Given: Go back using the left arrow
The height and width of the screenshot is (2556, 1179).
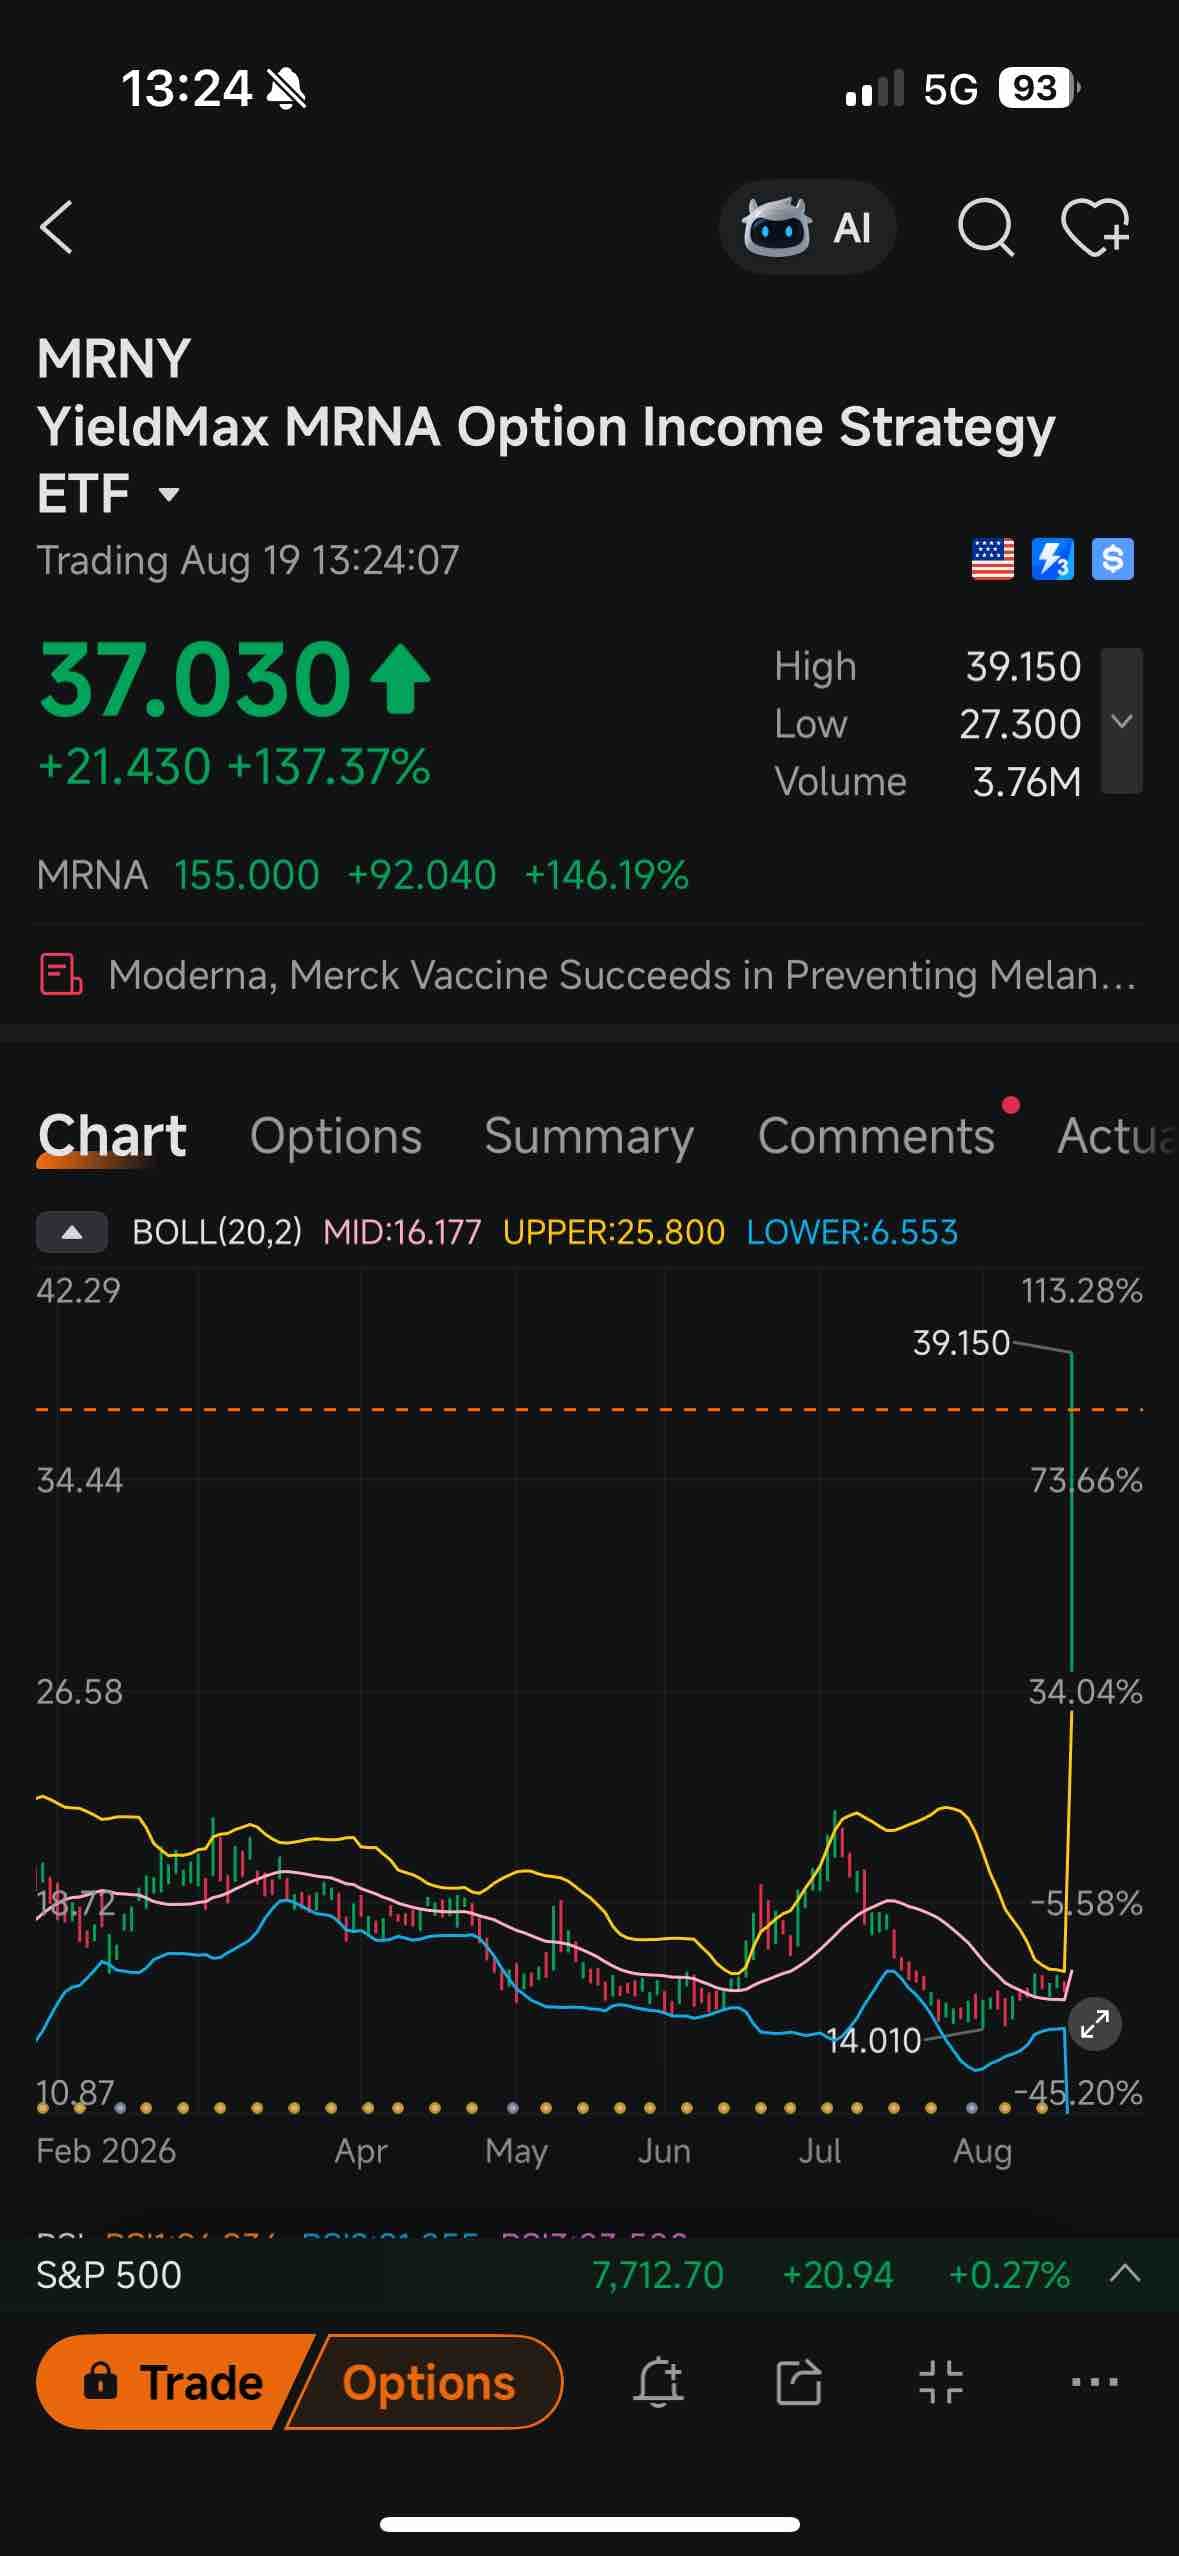Looking at the screenshot, I should (57, 228).
